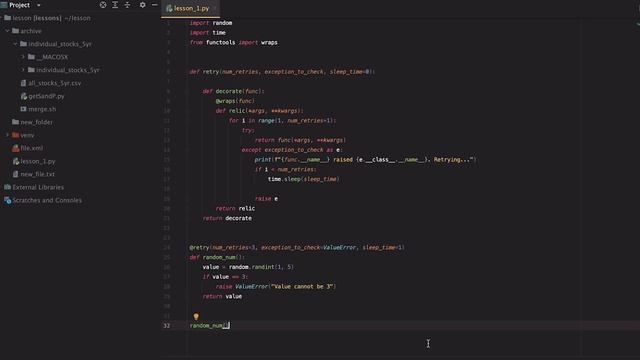The width and height of the screenshot is (640, 360).
Task: Click the 'return relic' line
Action: (x=235, y=208)
